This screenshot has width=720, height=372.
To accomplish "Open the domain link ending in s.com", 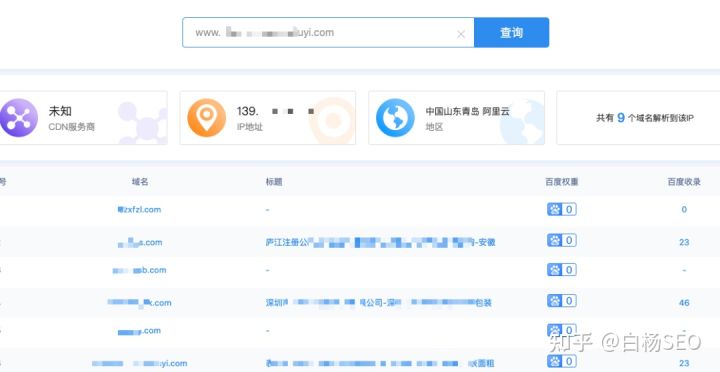I will click(x=140, y=242).
